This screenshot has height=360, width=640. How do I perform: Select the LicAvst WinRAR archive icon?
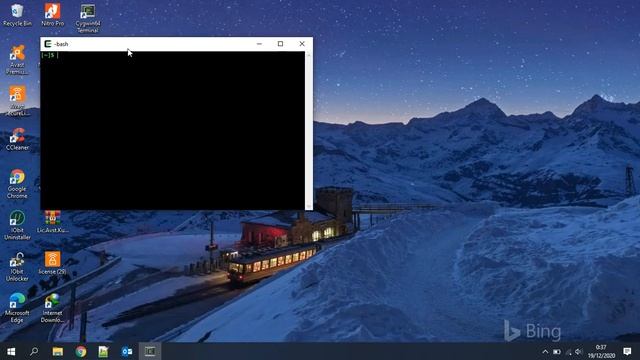[x=53, y=222]
